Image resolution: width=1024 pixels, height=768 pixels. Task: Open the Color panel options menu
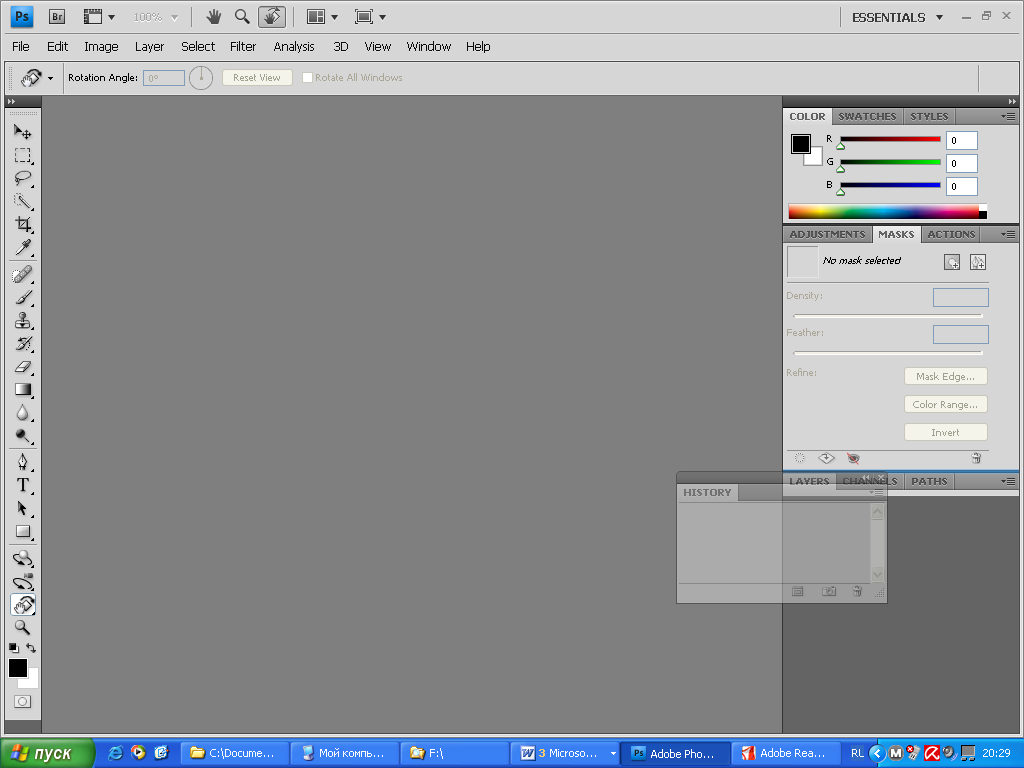[1009, 116]
